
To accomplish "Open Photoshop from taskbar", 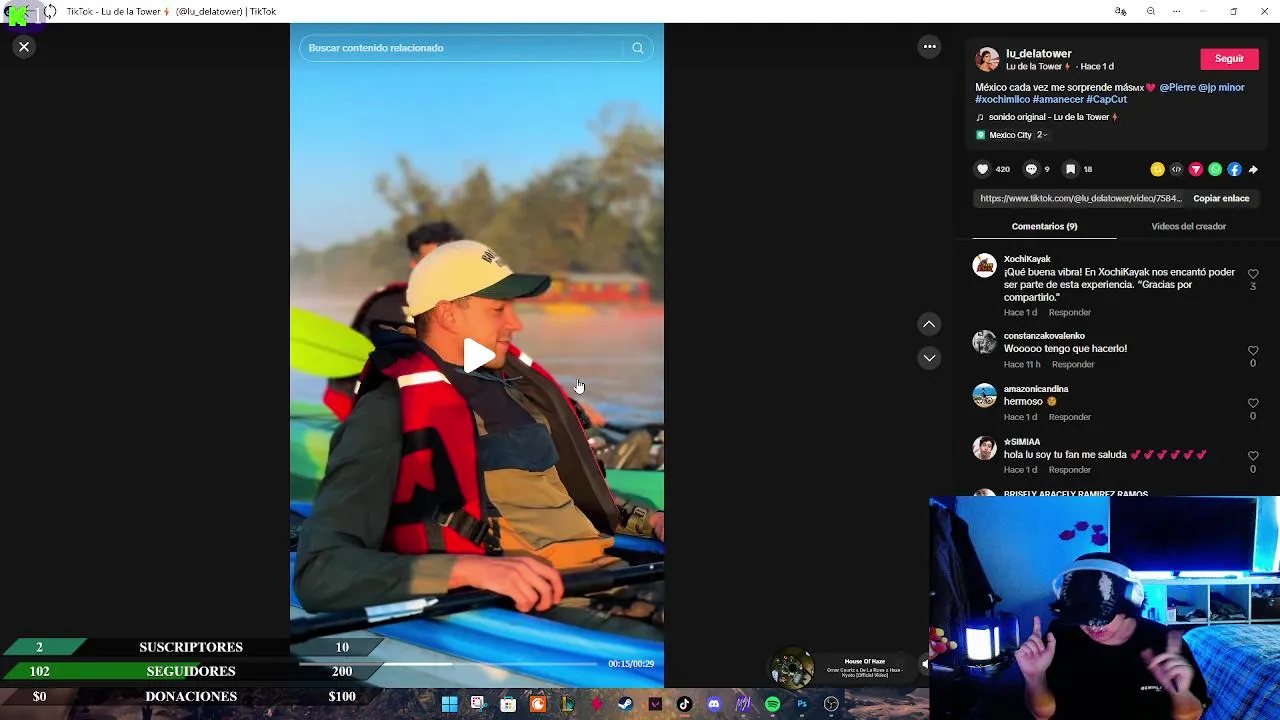I will point(802,704).
